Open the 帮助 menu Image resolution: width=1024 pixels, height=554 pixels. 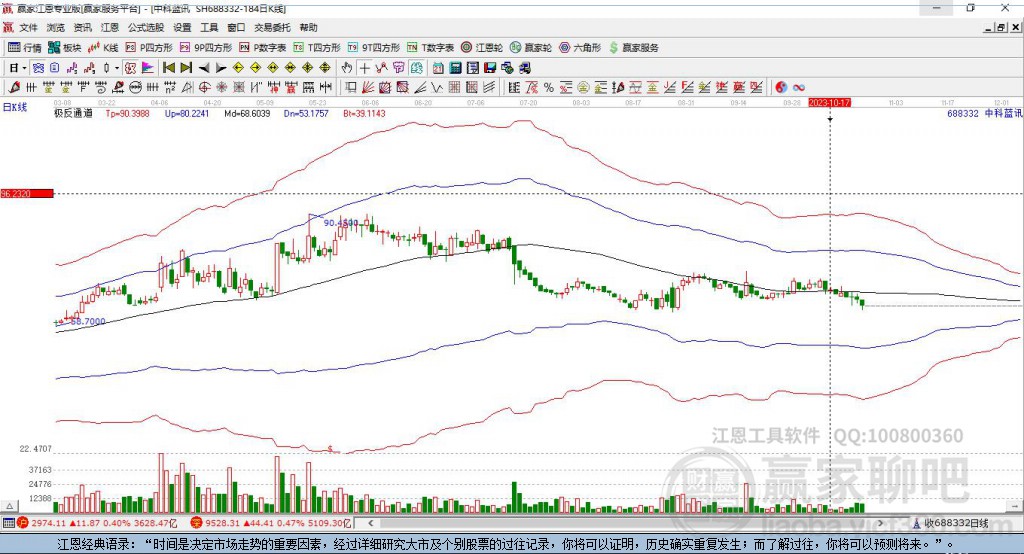point(308,27)
